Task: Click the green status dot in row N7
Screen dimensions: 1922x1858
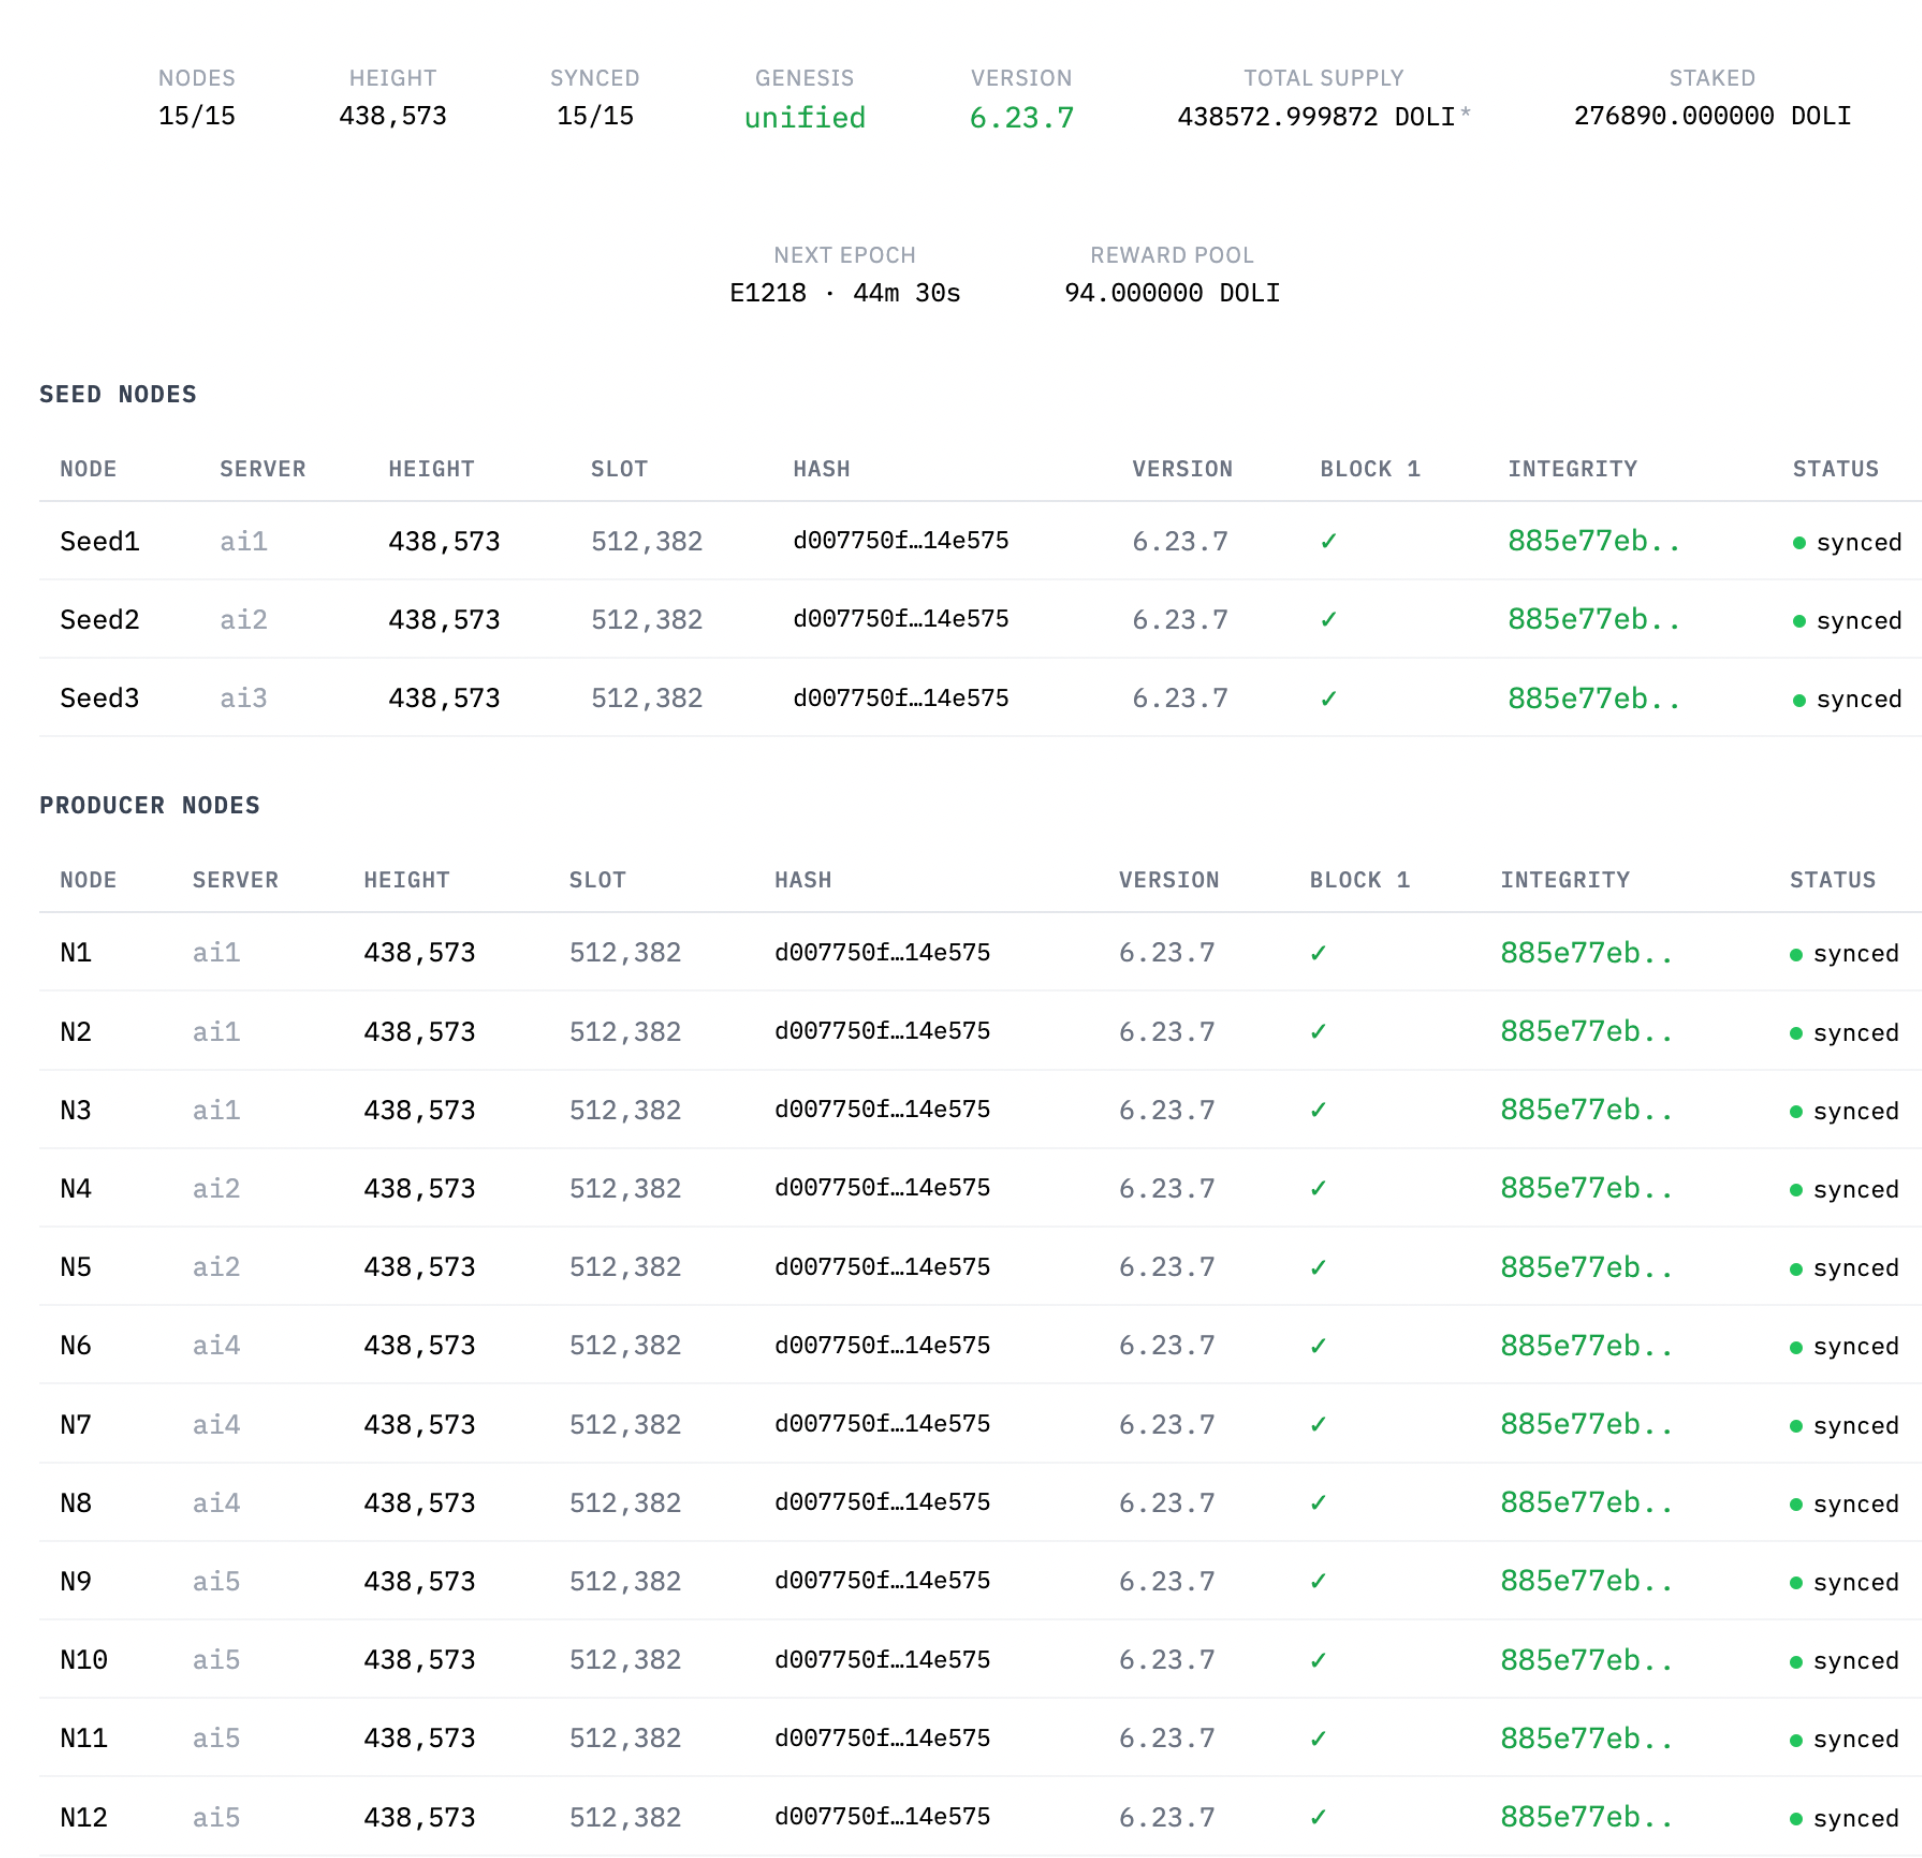Action: click(x=1796, y=1426)
